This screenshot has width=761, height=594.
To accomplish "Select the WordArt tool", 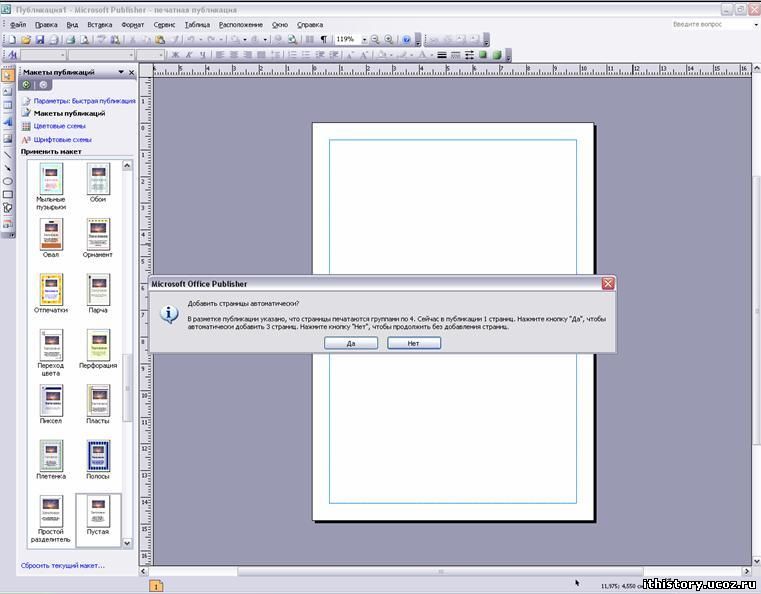I will pos(7,121).
